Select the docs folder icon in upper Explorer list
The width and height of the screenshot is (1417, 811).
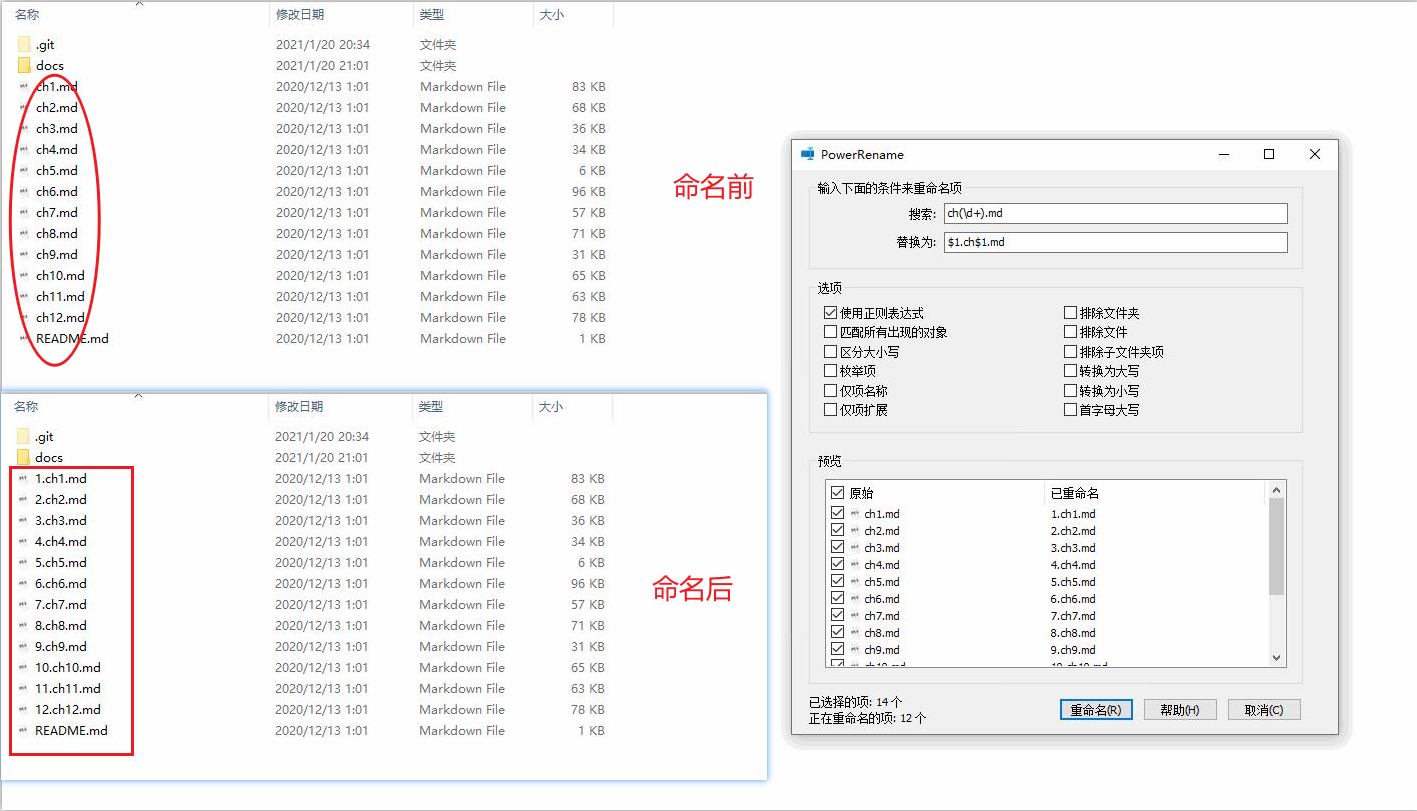click(24, 66)
